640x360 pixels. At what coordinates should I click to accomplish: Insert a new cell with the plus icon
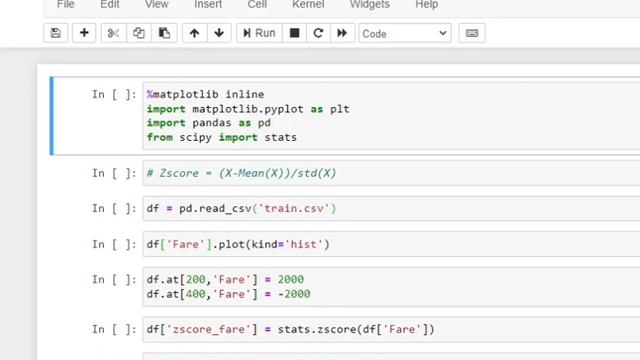(x=84, y=33)
